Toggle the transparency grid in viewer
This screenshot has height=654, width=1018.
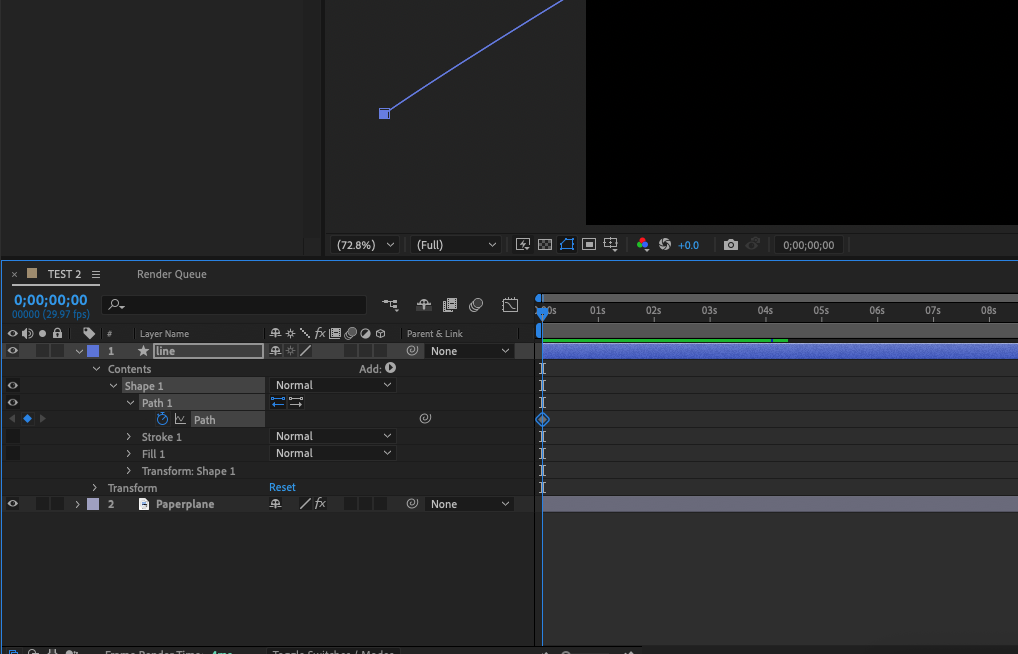point(545,245)
